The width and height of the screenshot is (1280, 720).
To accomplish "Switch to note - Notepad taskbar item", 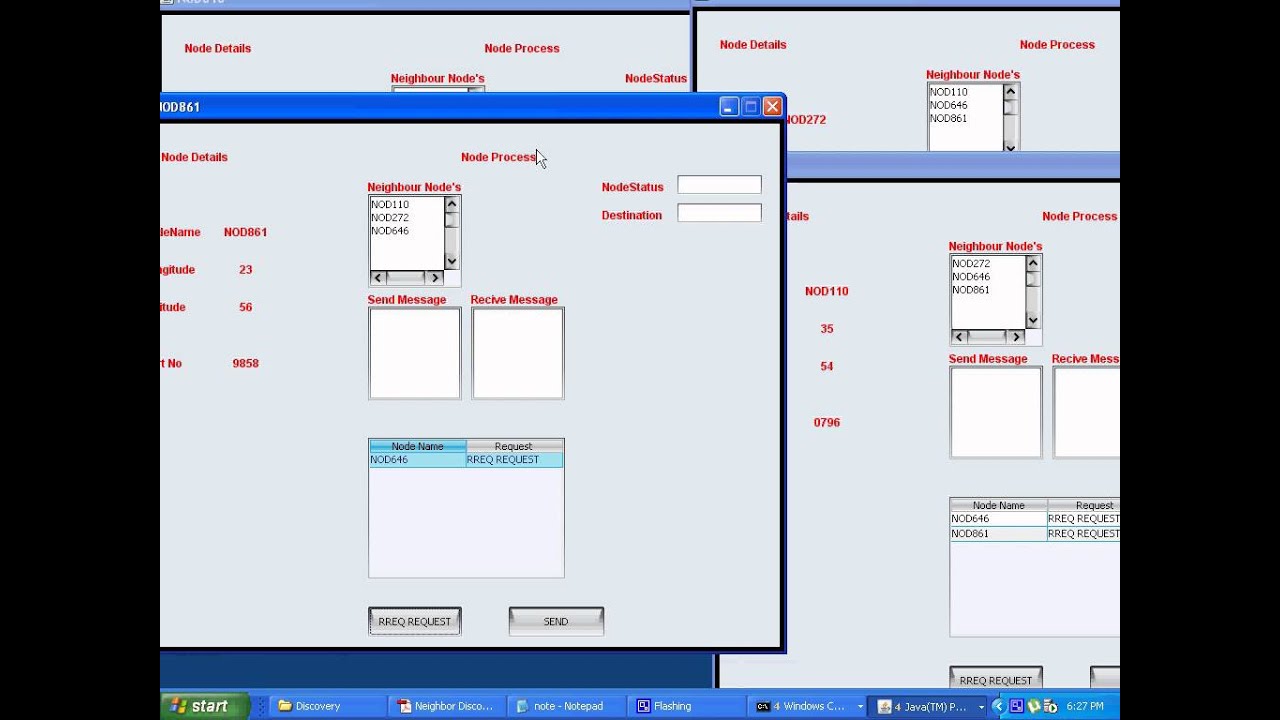I will click(x=568, y=706).
